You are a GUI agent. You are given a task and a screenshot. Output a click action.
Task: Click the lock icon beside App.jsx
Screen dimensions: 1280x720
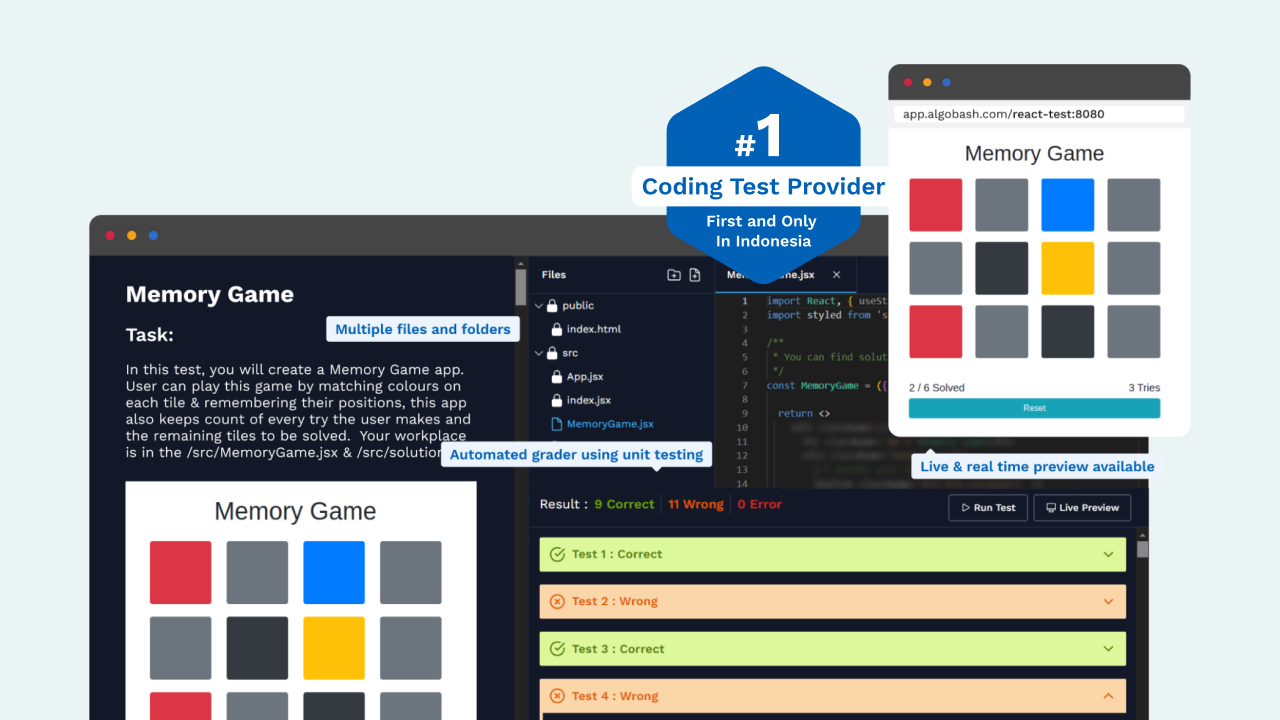(558, 377)
